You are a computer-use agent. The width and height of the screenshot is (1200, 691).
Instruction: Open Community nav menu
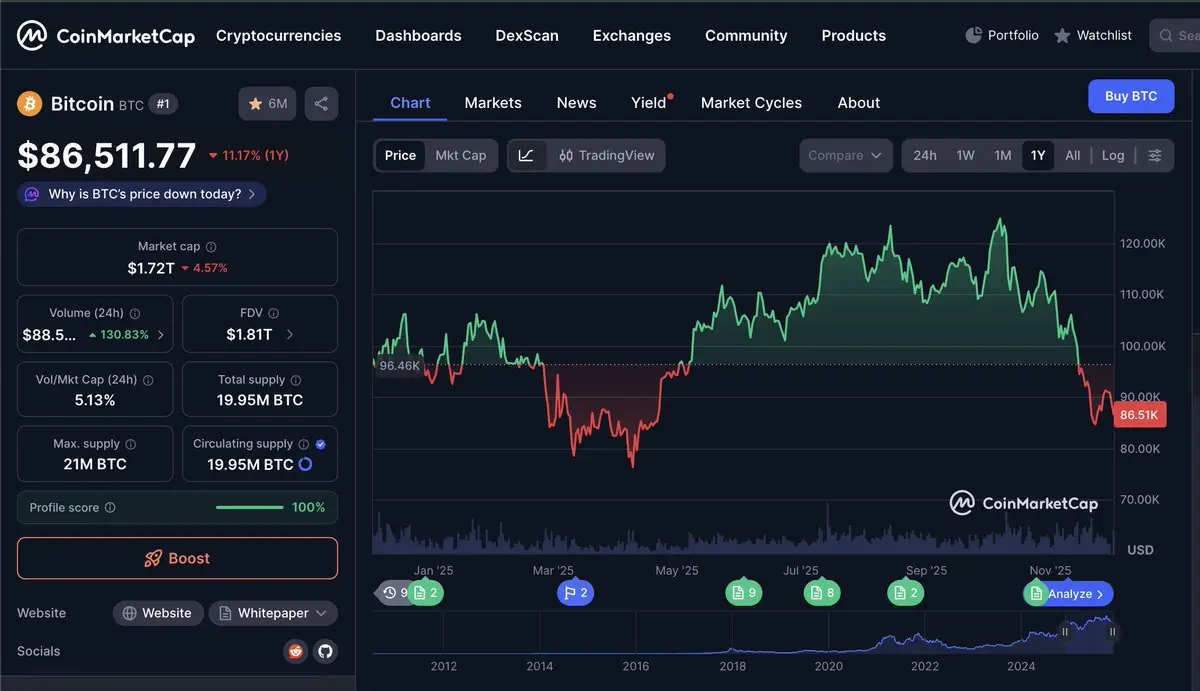746,36
